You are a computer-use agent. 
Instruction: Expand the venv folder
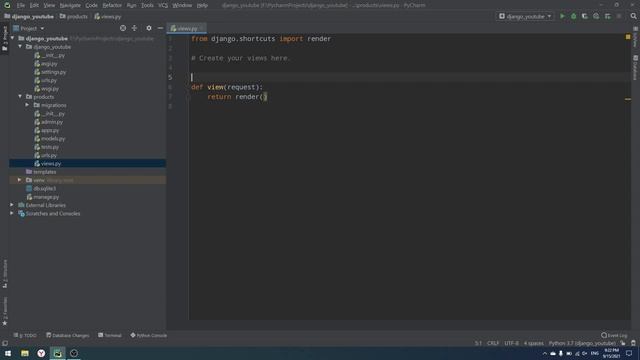coord(19,180)
